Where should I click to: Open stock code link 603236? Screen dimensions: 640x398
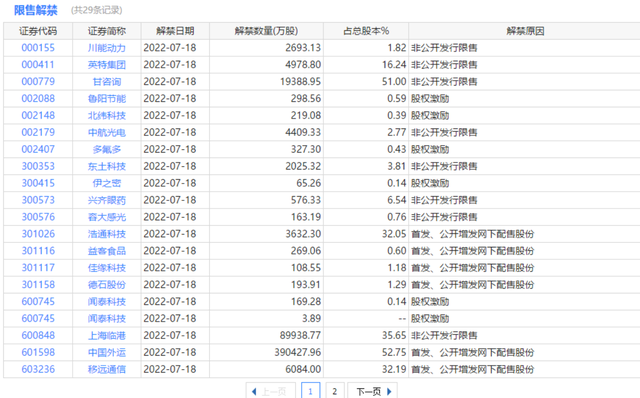38,369
